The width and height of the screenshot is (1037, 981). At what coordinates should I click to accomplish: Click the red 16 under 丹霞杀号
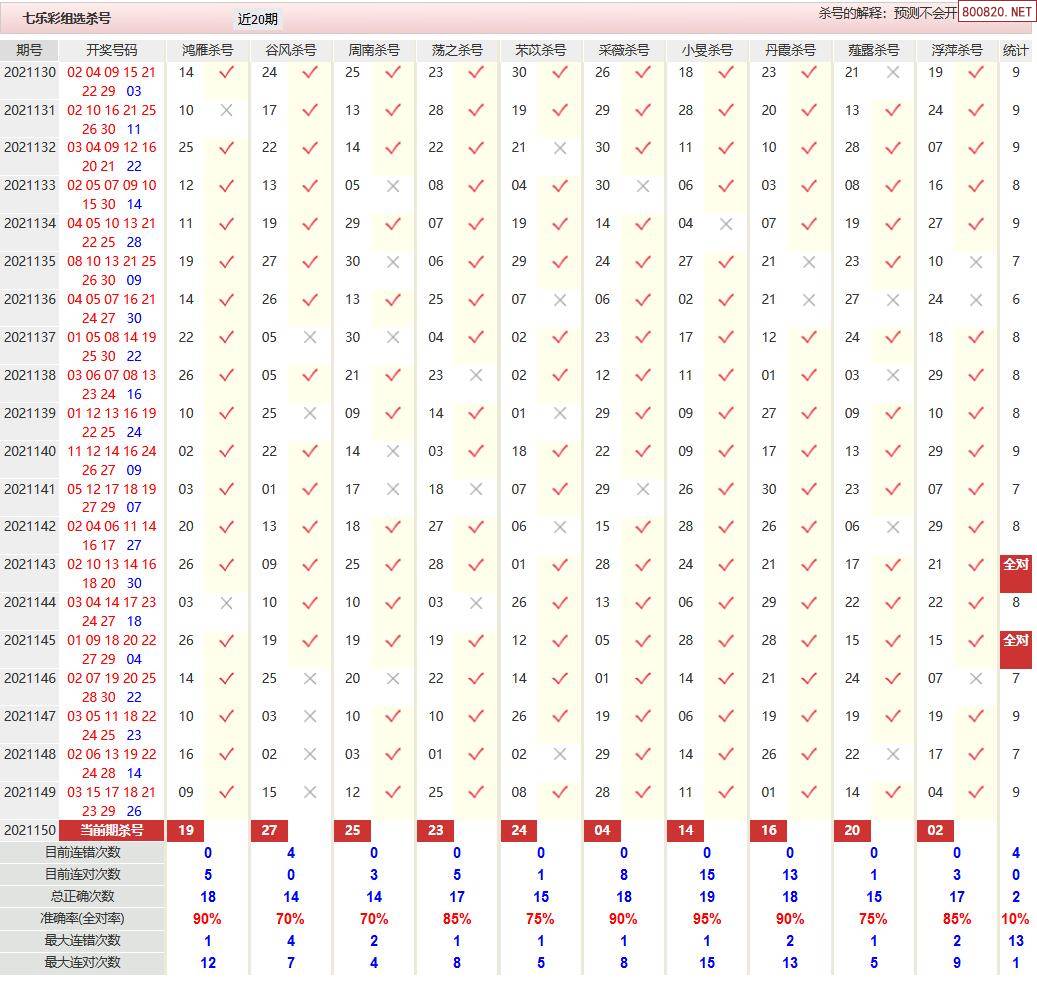(x=768, y=831)
